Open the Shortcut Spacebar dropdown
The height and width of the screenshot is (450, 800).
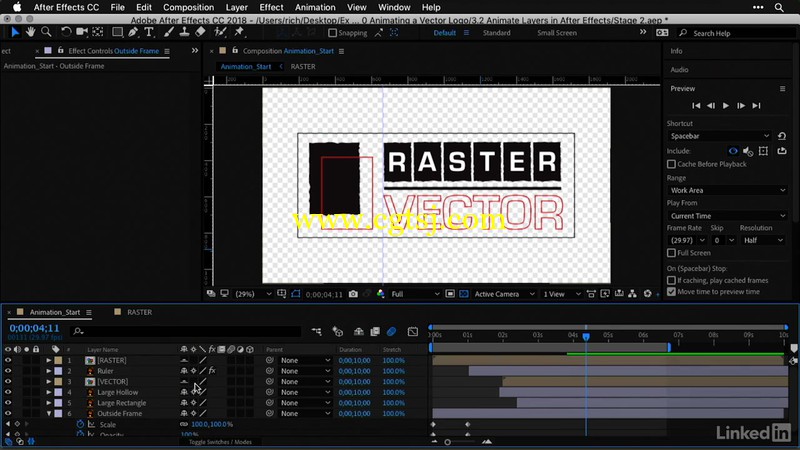[719, 136]
